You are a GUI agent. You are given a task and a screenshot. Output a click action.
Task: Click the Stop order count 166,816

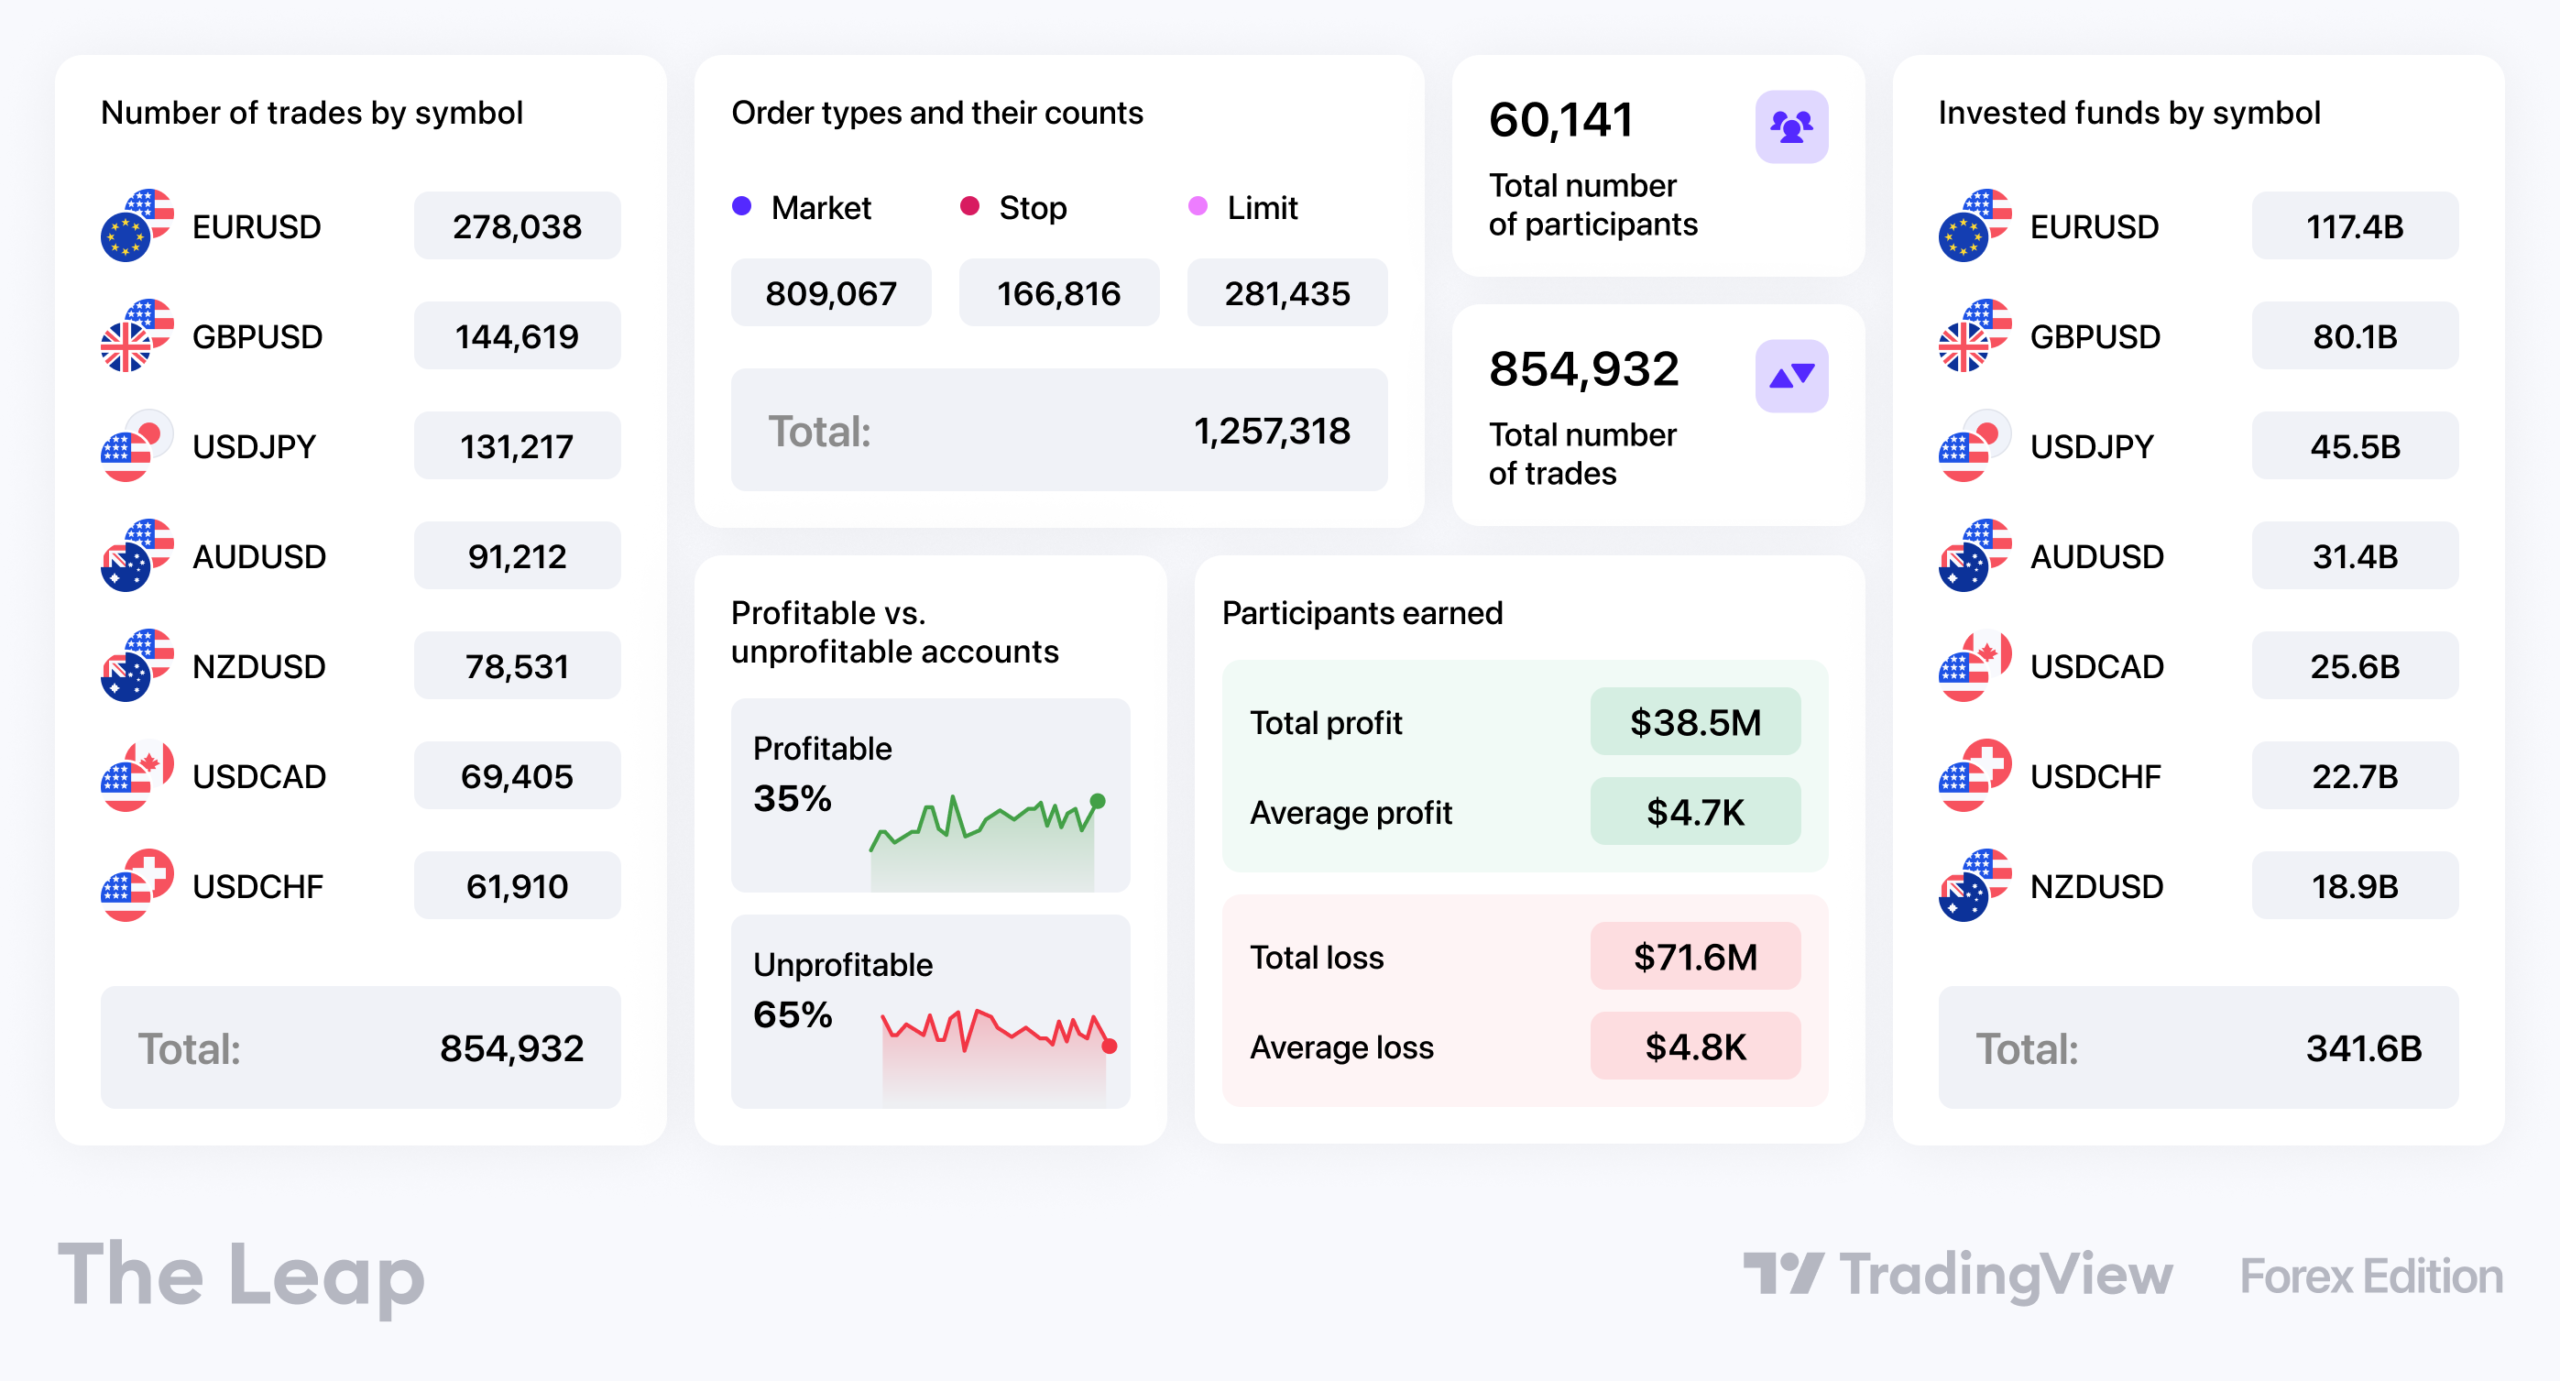click(1059, 293)
